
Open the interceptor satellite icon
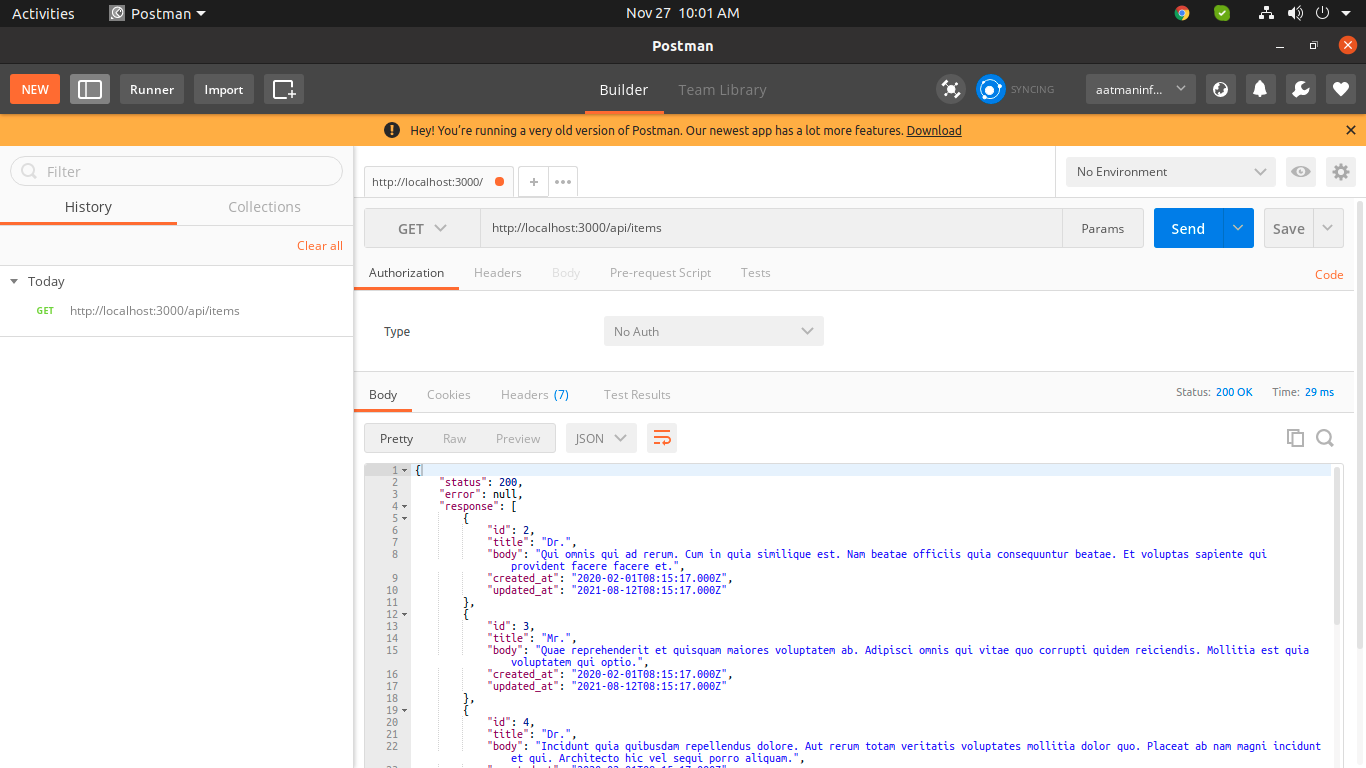click(x=950, y=89)
